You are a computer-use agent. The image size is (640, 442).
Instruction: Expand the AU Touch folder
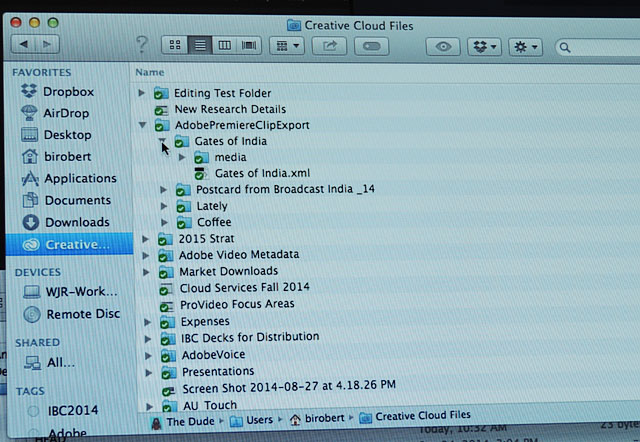click(x=149, y=406)
